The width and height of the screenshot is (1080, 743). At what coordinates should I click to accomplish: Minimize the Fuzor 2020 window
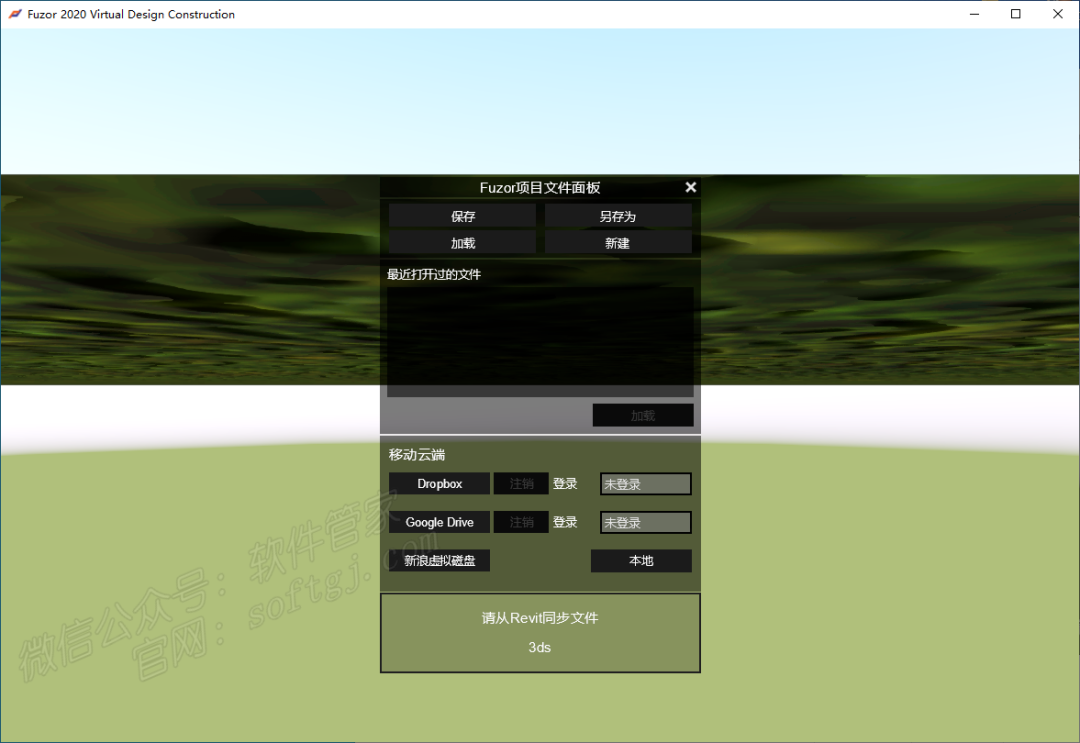coord(973,14)
